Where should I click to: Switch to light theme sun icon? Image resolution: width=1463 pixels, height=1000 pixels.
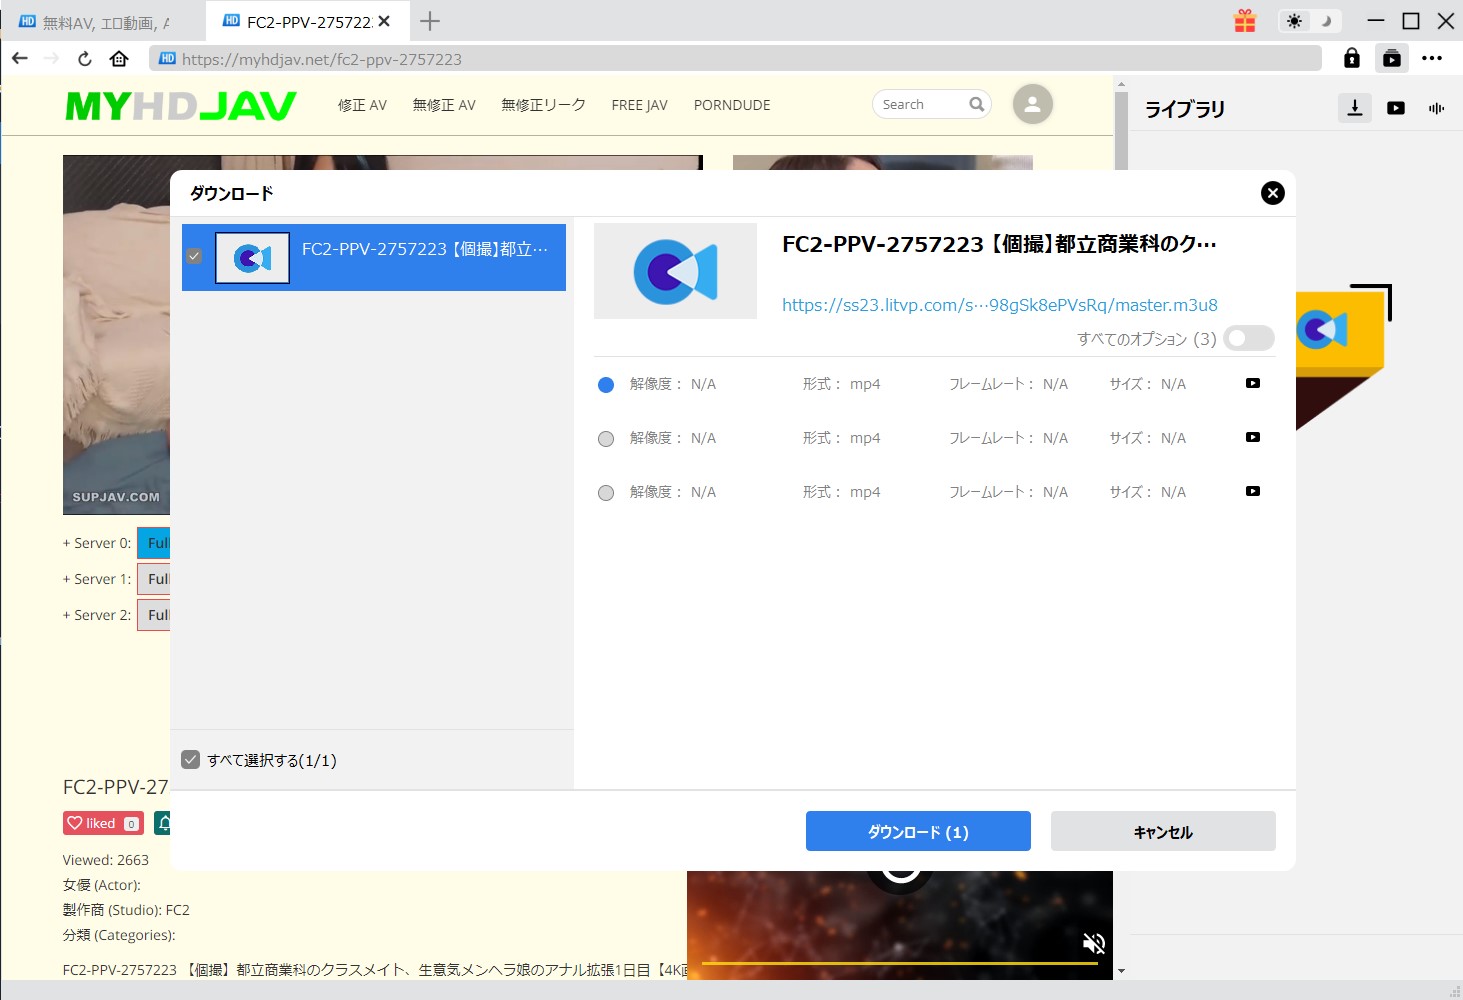pos(1295,21)
